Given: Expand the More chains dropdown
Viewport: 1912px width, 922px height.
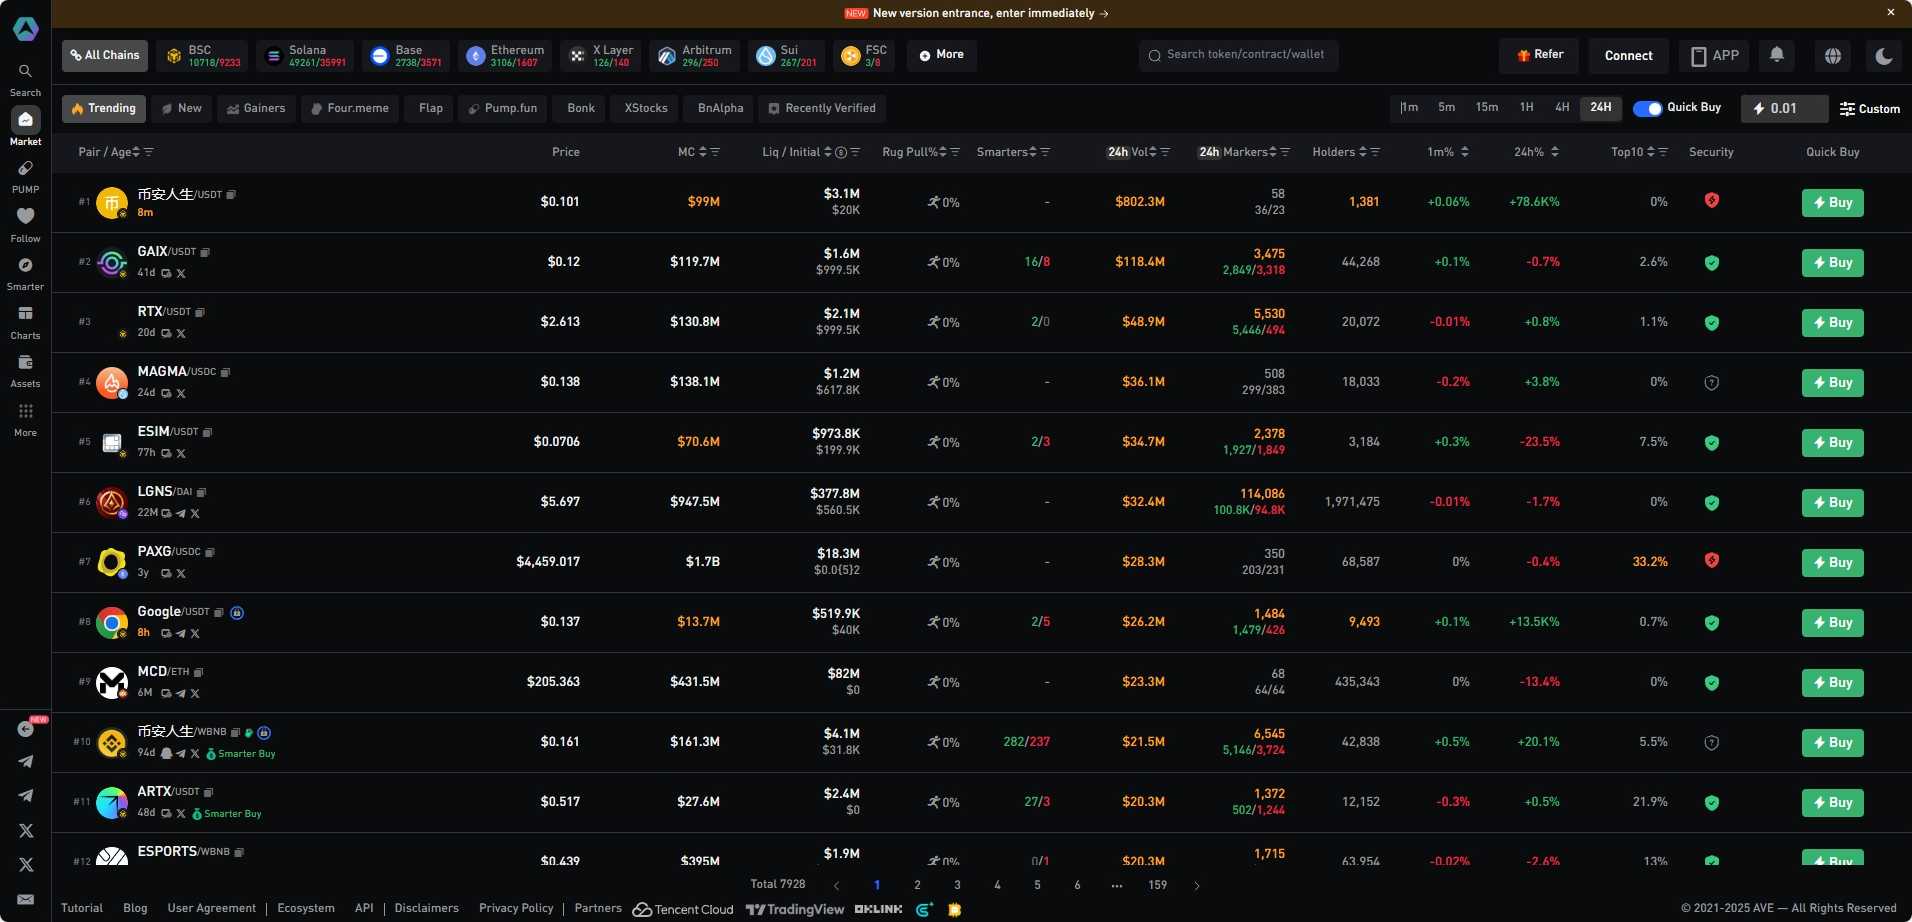Looking at the screenshot, I should point(941,55).
